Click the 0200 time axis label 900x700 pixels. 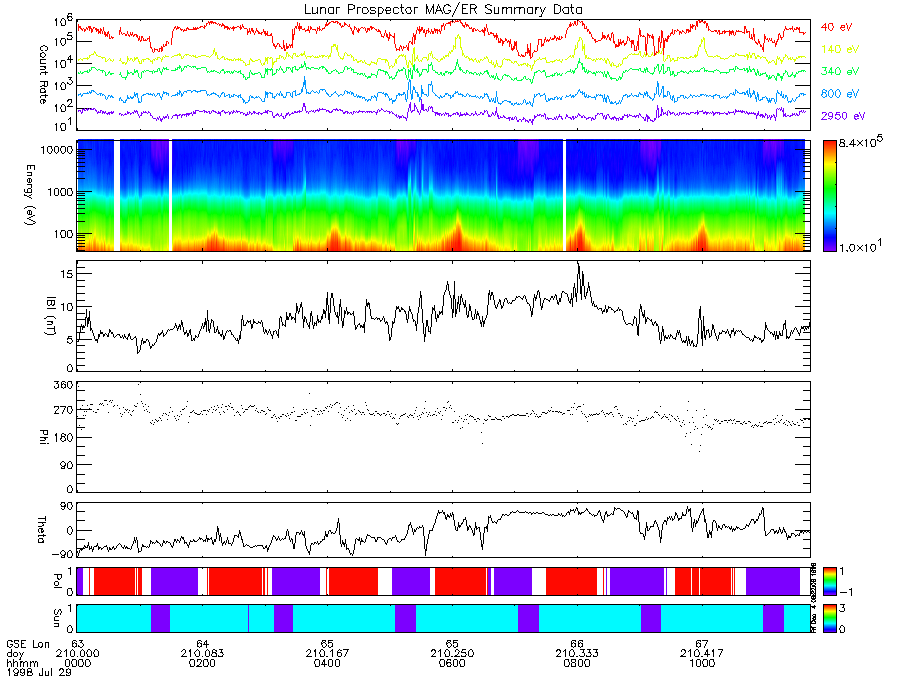point(202,663)
